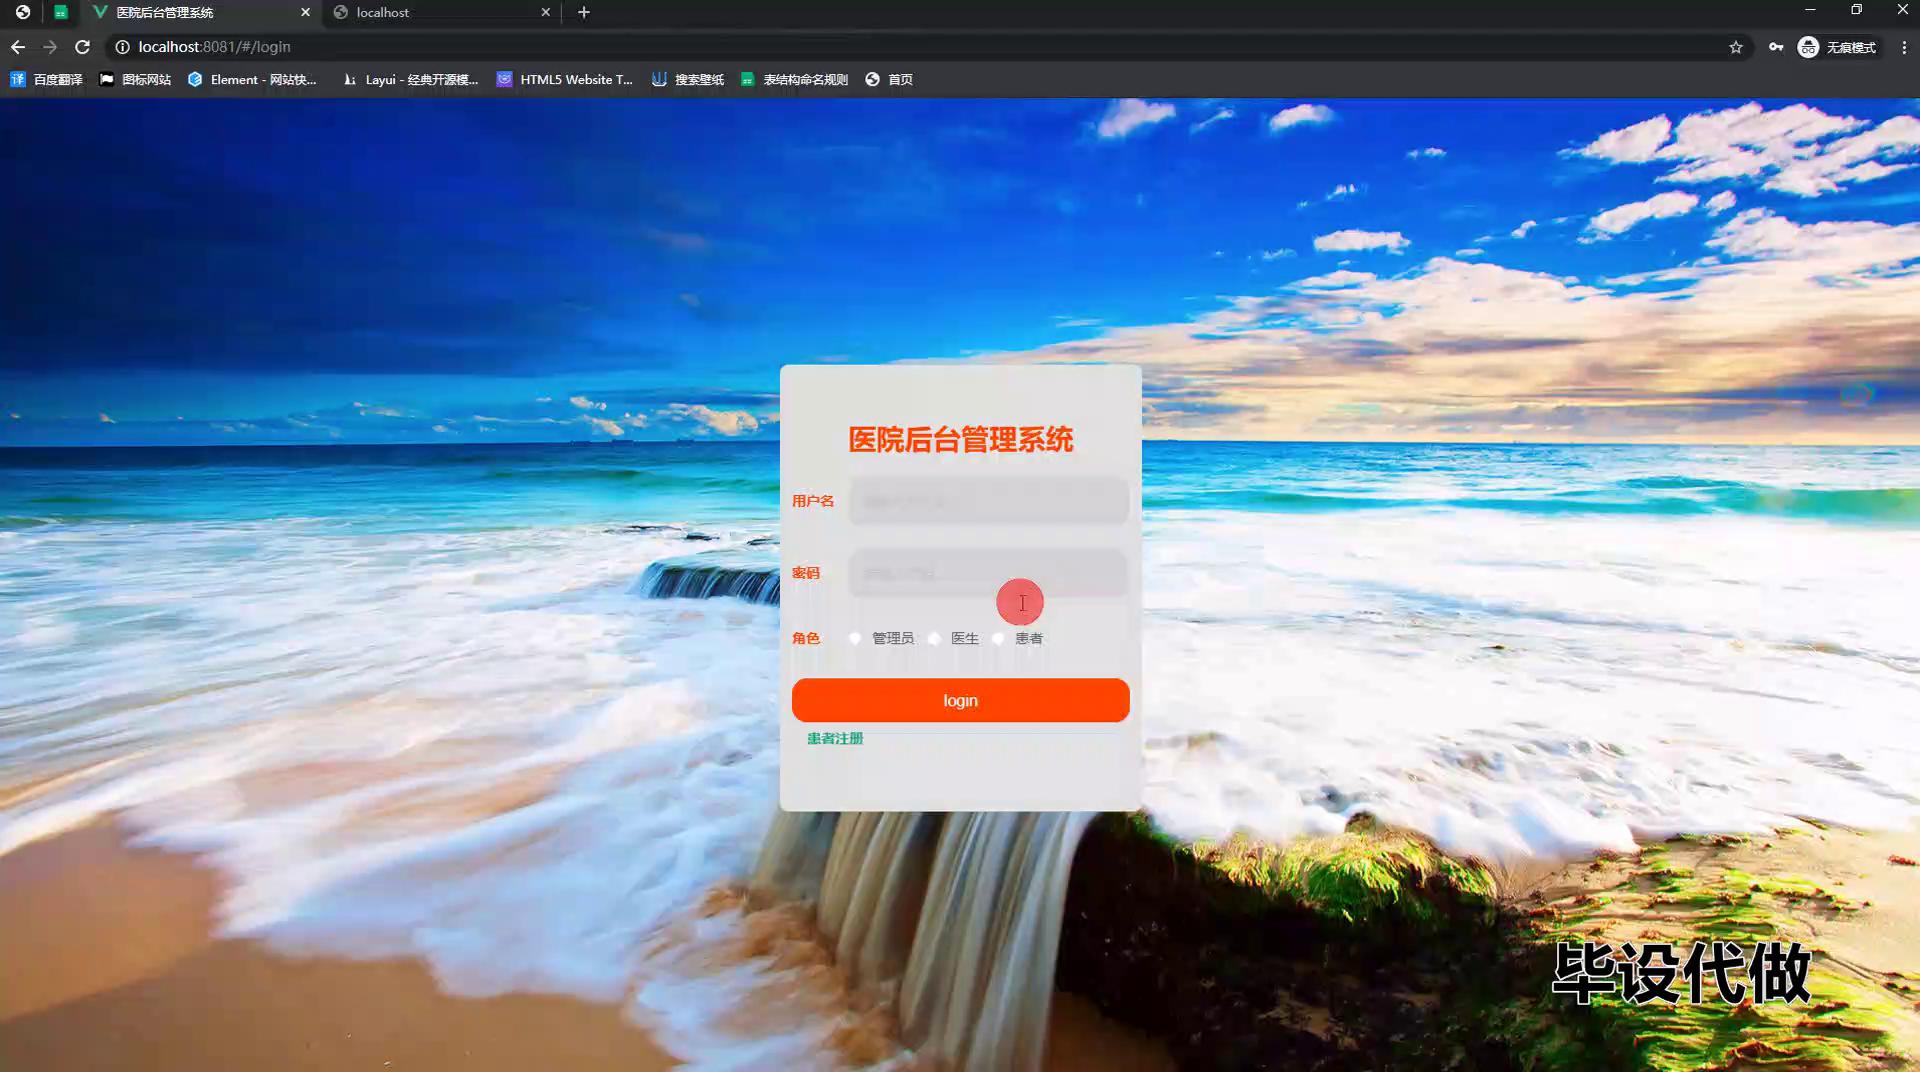This screenshot has width=1920, height=1072.
Task: Open the saved passwords key icon
Action: (x=1776, y=47)
